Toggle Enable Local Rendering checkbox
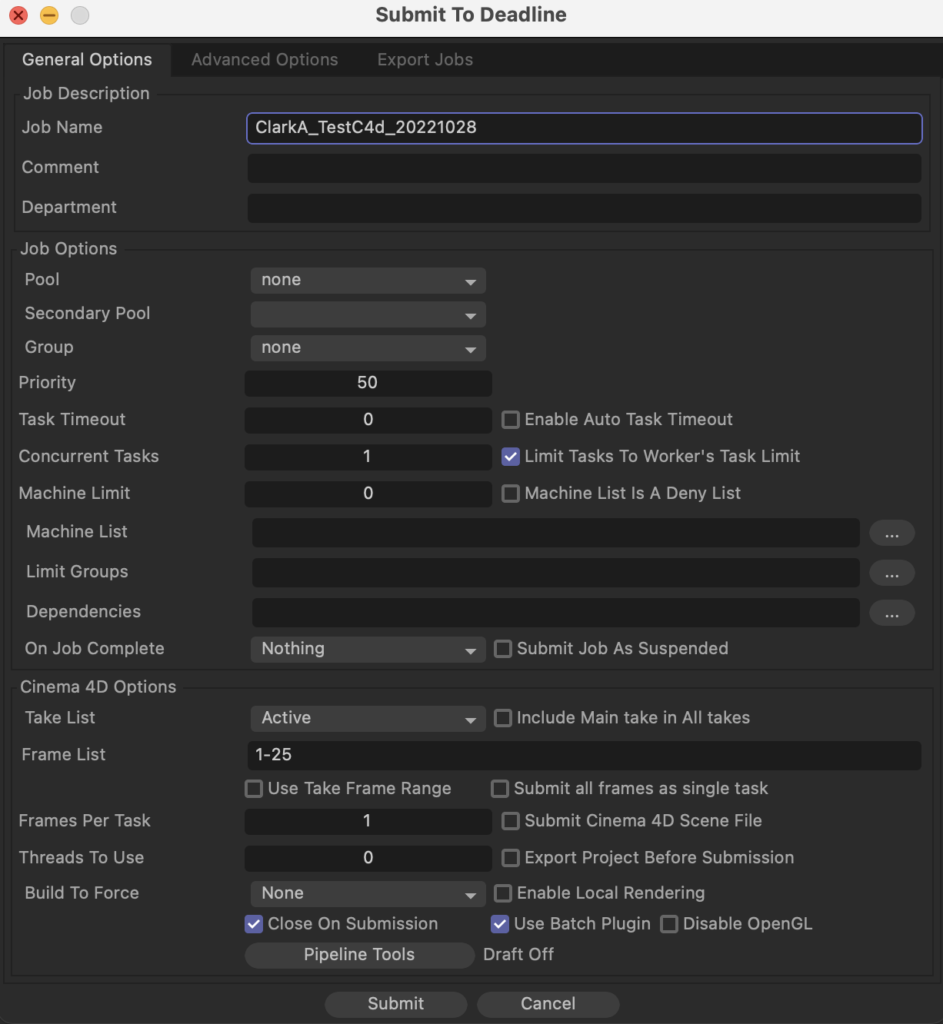 [503, 893]
